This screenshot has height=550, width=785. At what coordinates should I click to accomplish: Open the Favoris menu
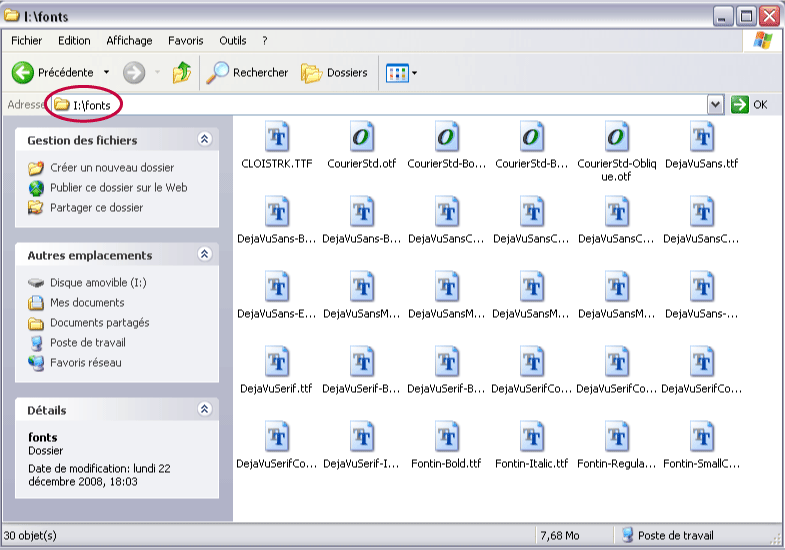click(186, 41)
